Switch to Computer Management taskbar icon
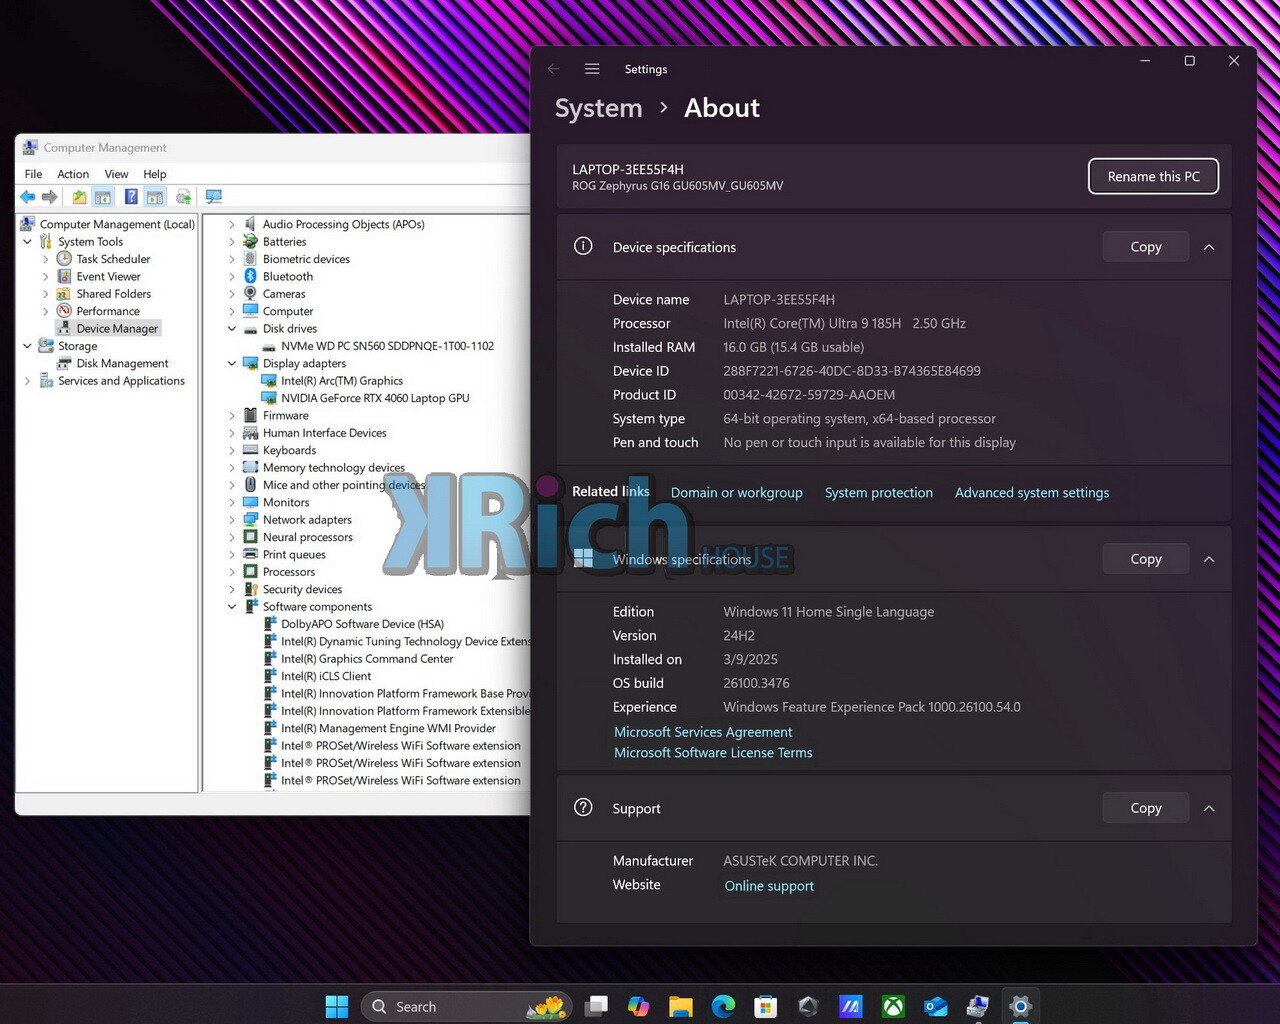 pyautogui.click(x=978, y=1006)
